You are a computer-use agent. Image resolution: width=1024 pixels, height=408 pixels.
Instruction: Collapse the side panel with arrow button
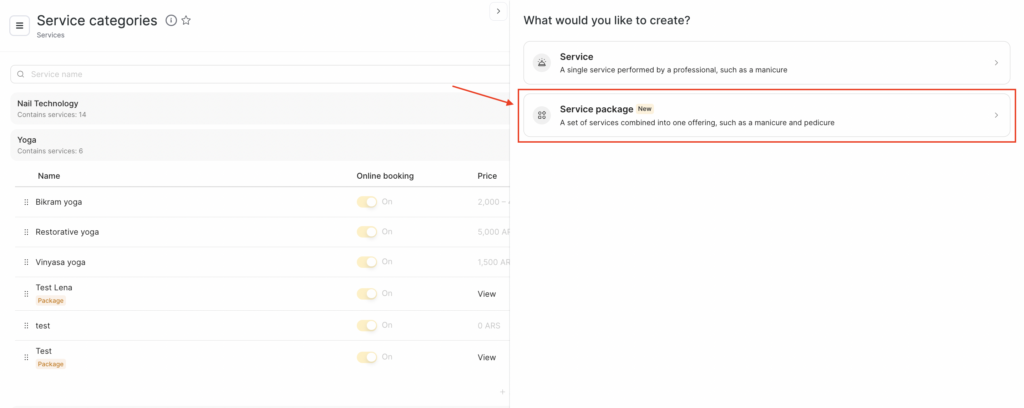point(498,11)
